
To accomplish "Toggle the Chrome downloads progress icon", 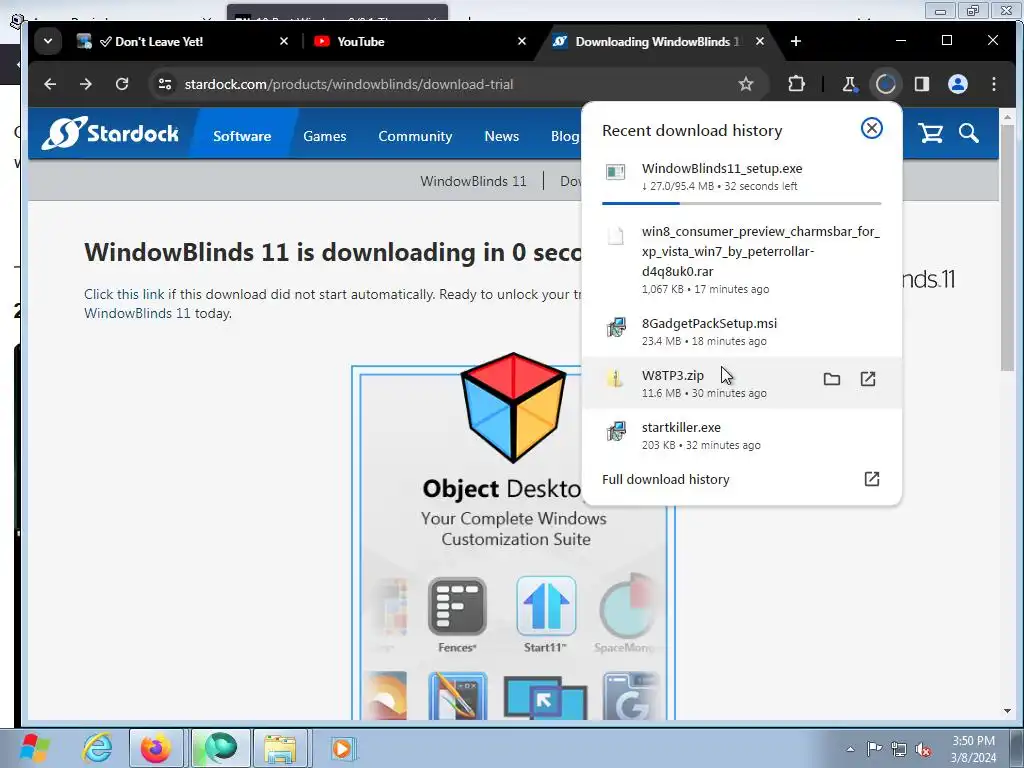I will coord(886,84).
